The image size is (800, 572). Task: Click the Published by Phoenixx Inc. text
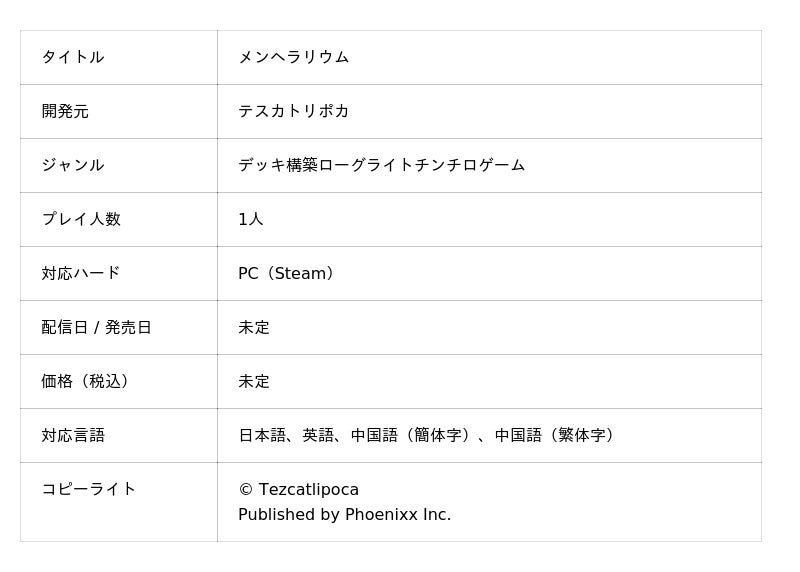point(344,515)
